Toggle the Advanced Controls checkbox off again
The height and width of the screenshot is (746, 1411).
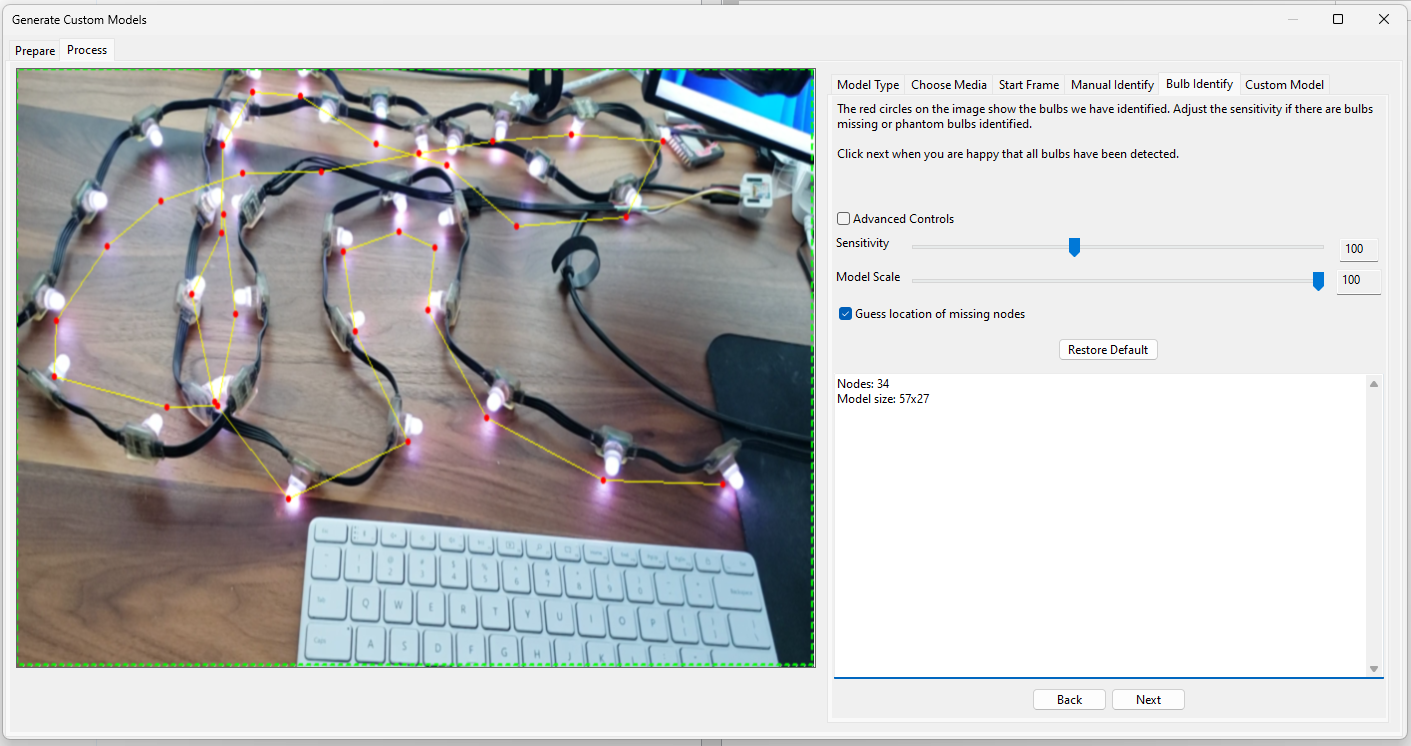(843, 218)
